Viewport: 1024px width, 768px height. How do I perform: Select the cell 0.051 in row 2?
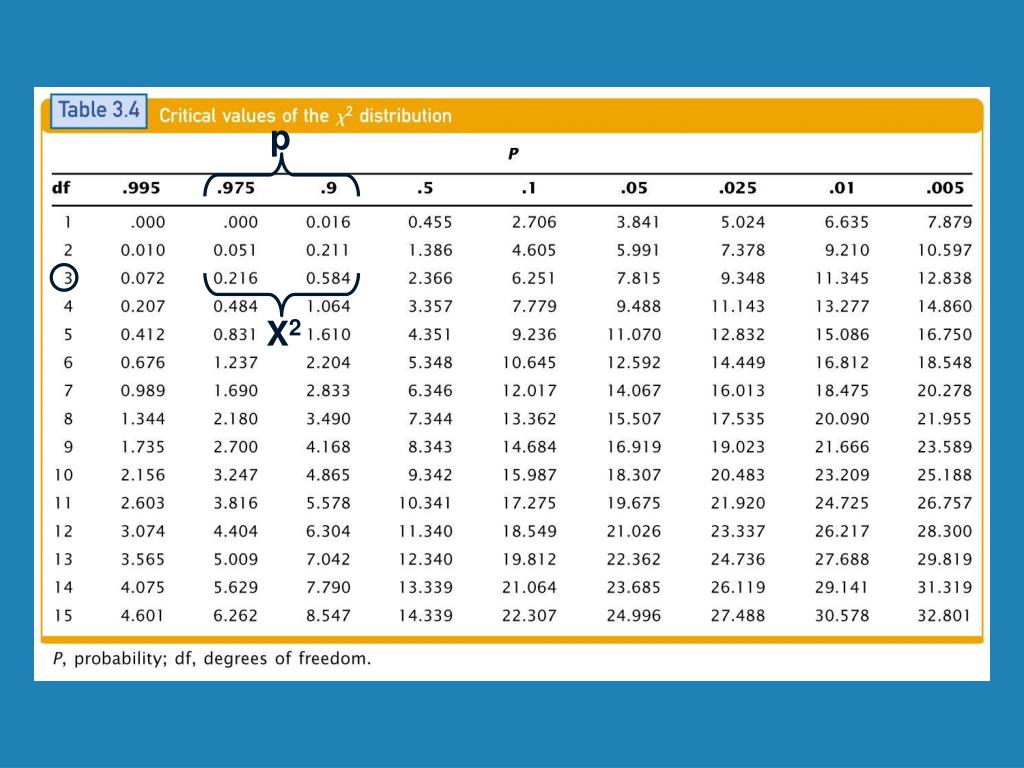235,251
